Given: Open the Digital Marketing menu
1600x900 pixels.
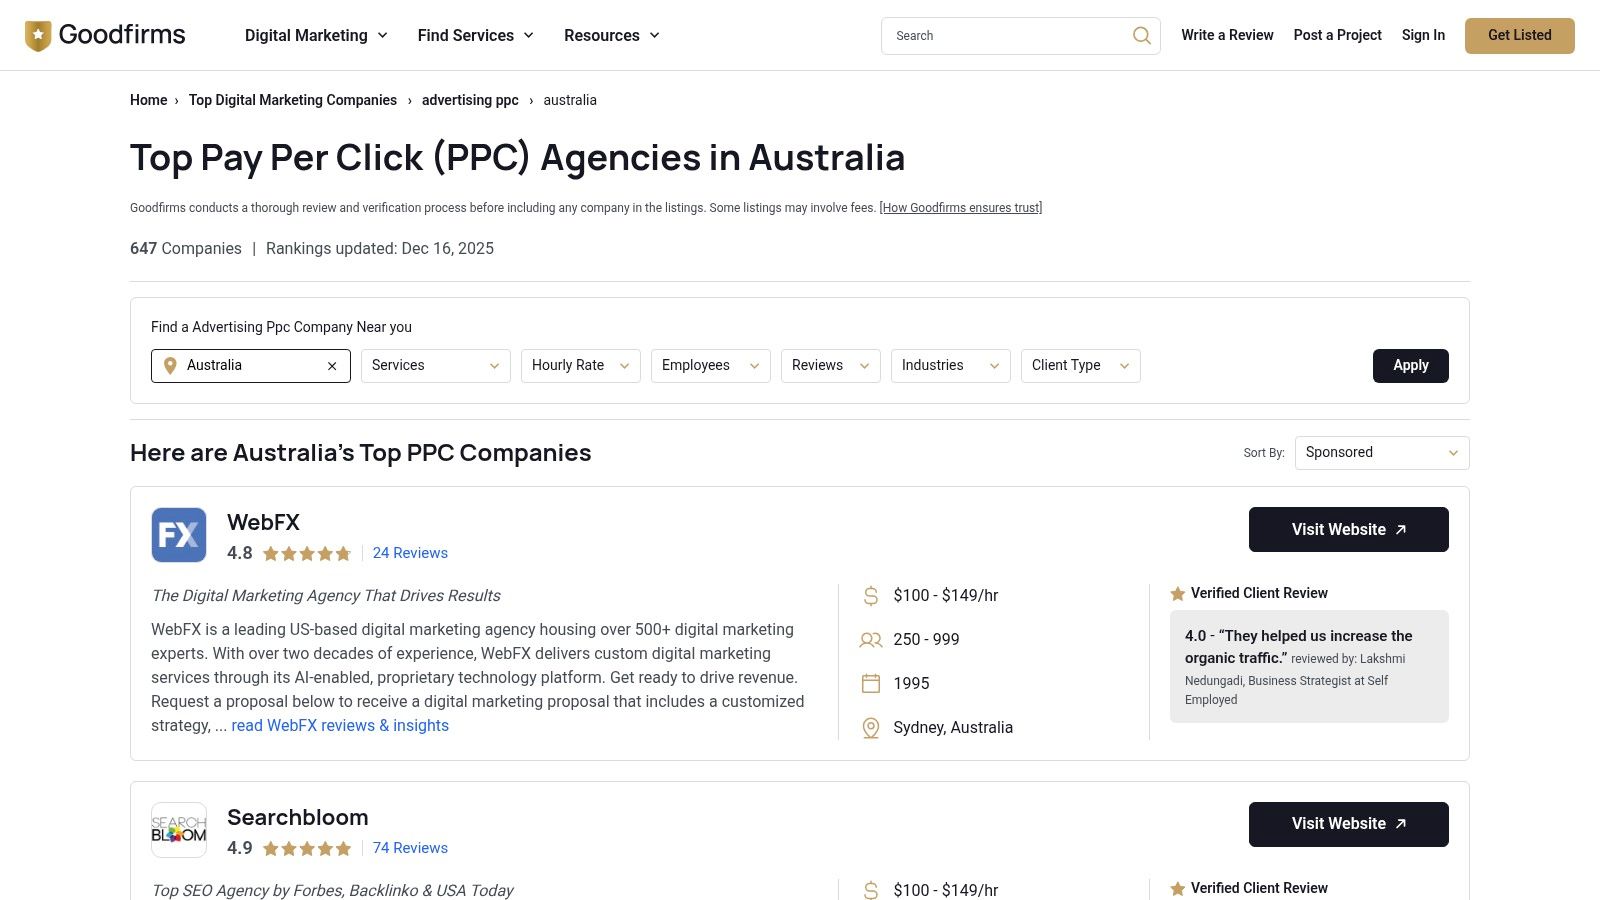Looking at the screenshot, I should click(316, 36).
